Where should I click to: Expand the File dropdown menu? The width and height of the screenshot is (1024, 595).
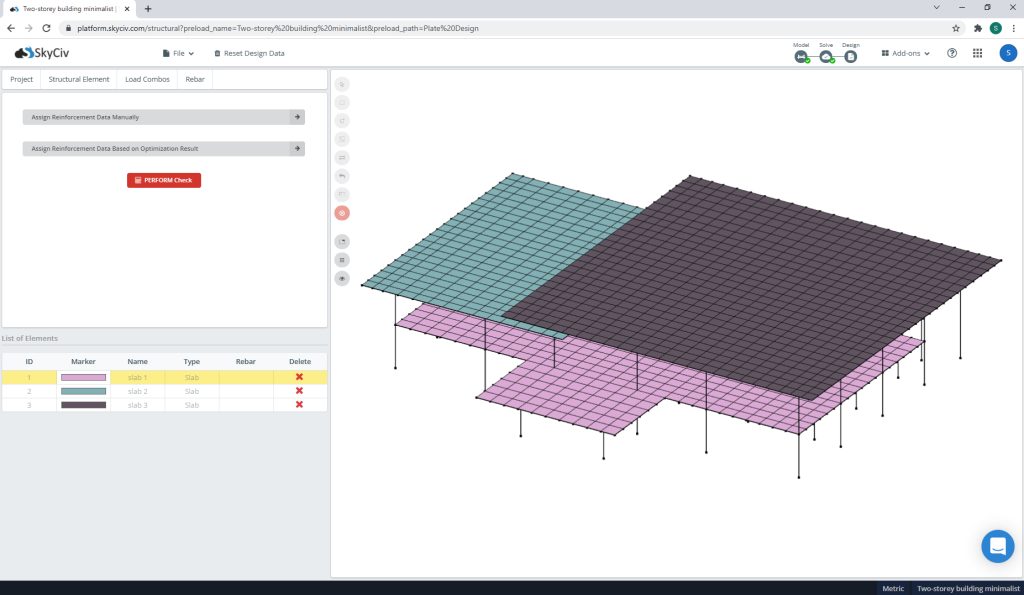pos(178,53)
